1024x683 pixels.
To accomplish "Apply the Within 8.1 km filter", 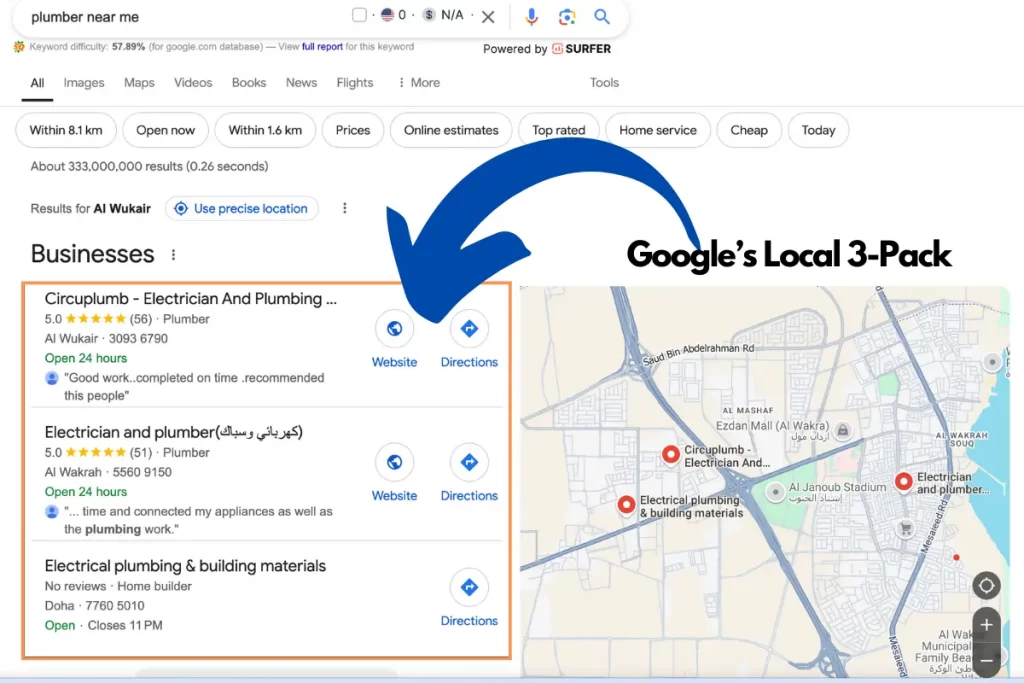I will pos(66,130).
